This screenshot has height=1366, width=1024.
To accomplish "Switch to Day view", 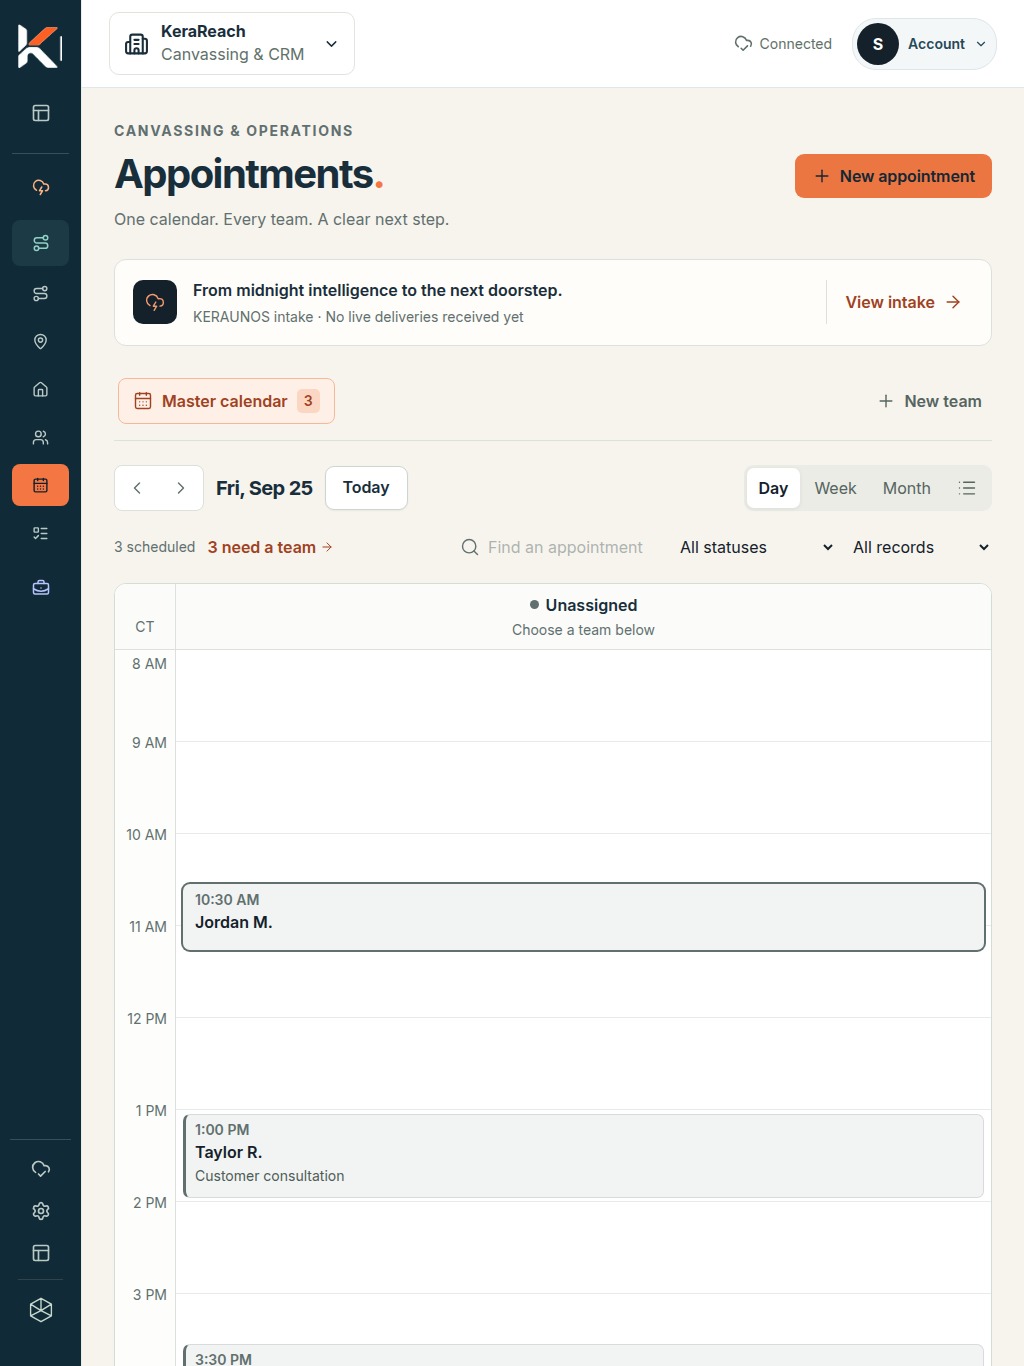I will pos(773,488).
